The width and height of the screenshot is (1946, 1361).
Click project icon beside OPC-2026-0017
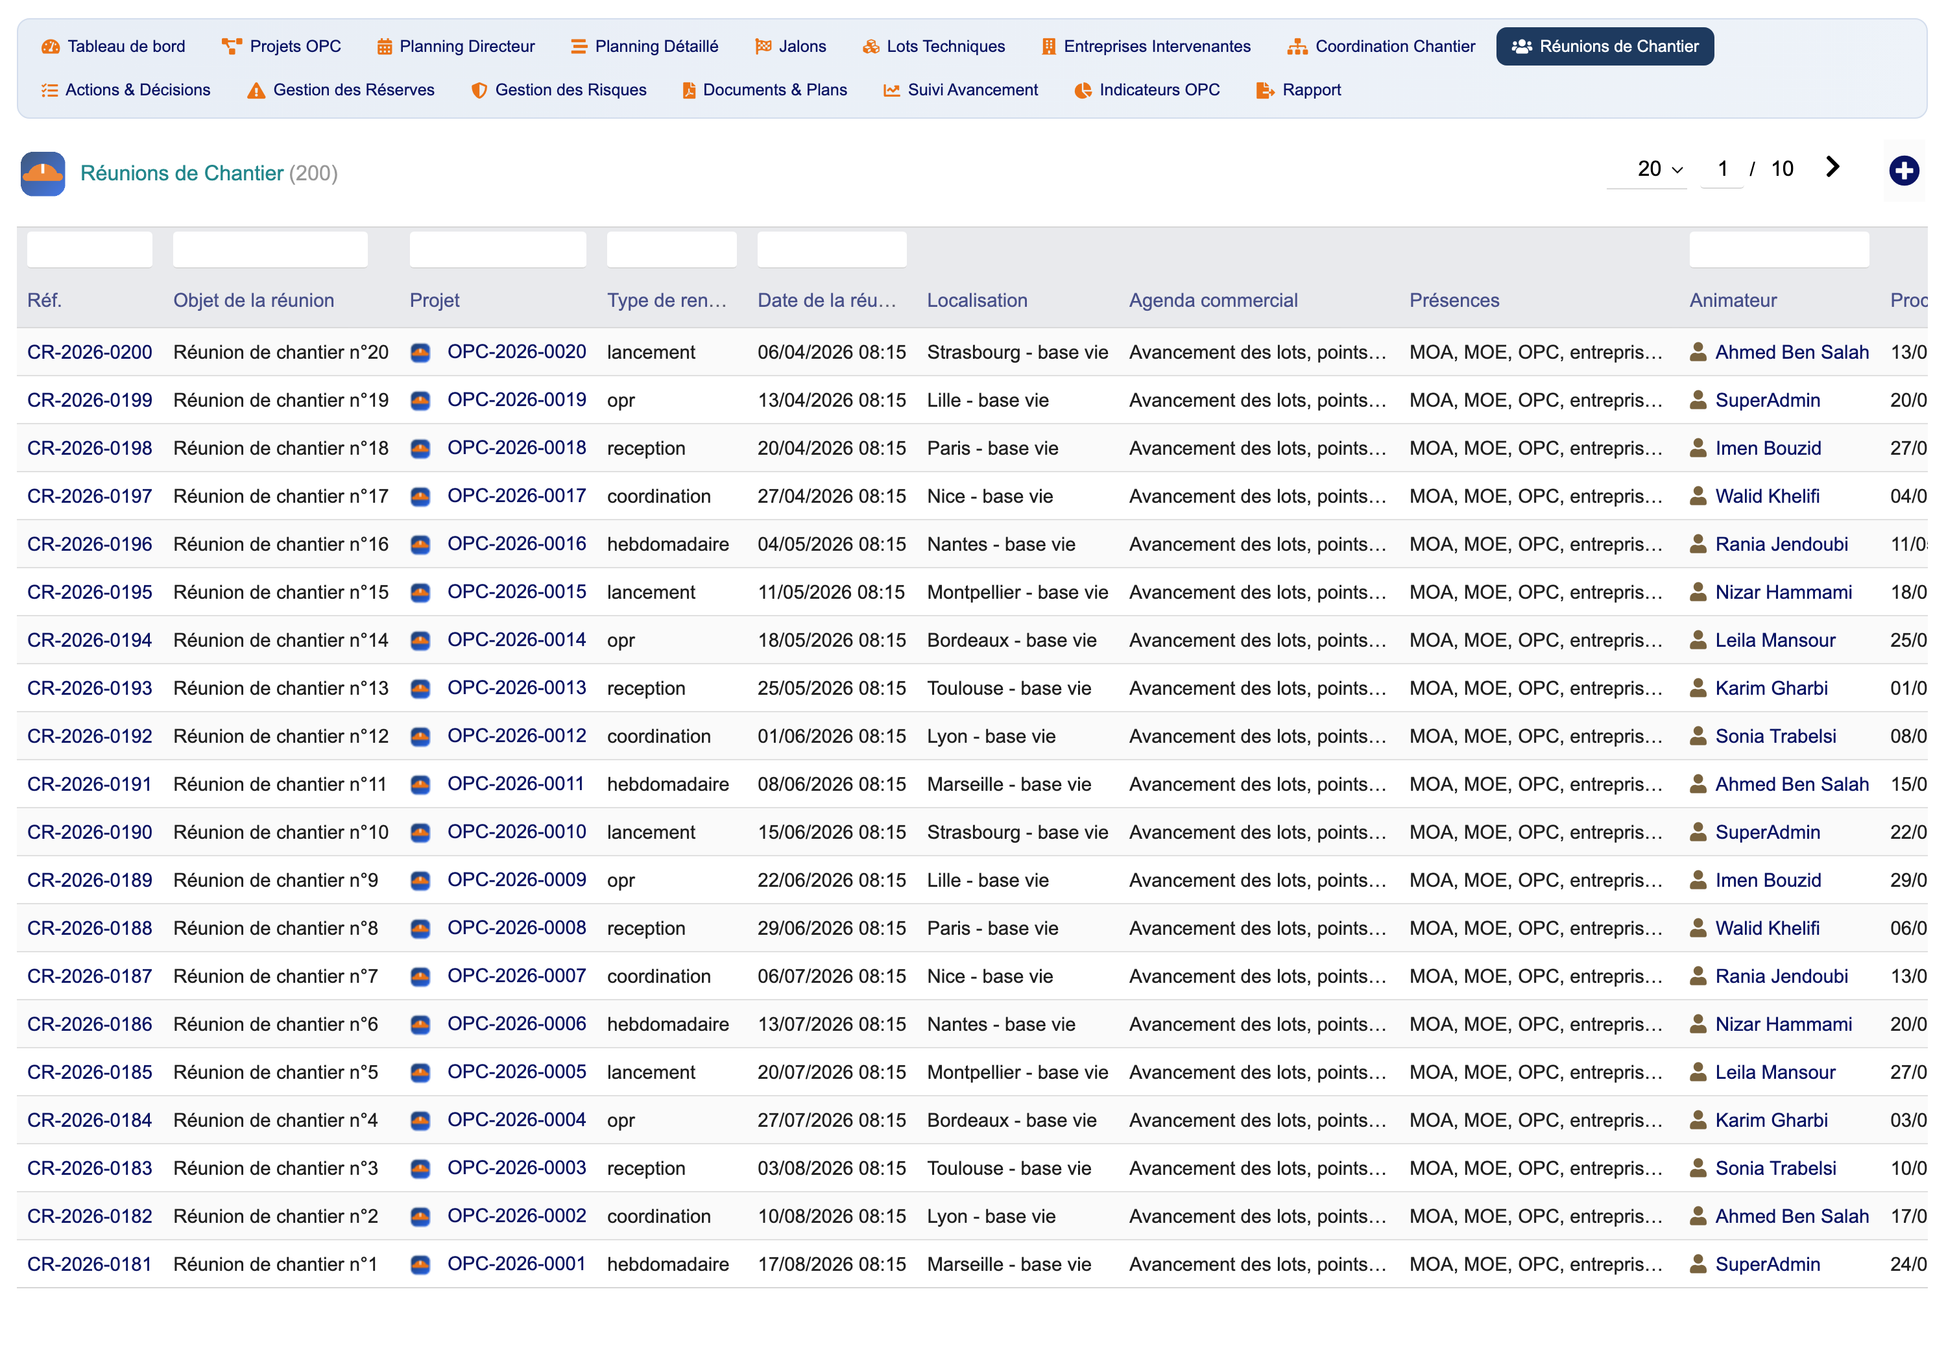point(421,496)
